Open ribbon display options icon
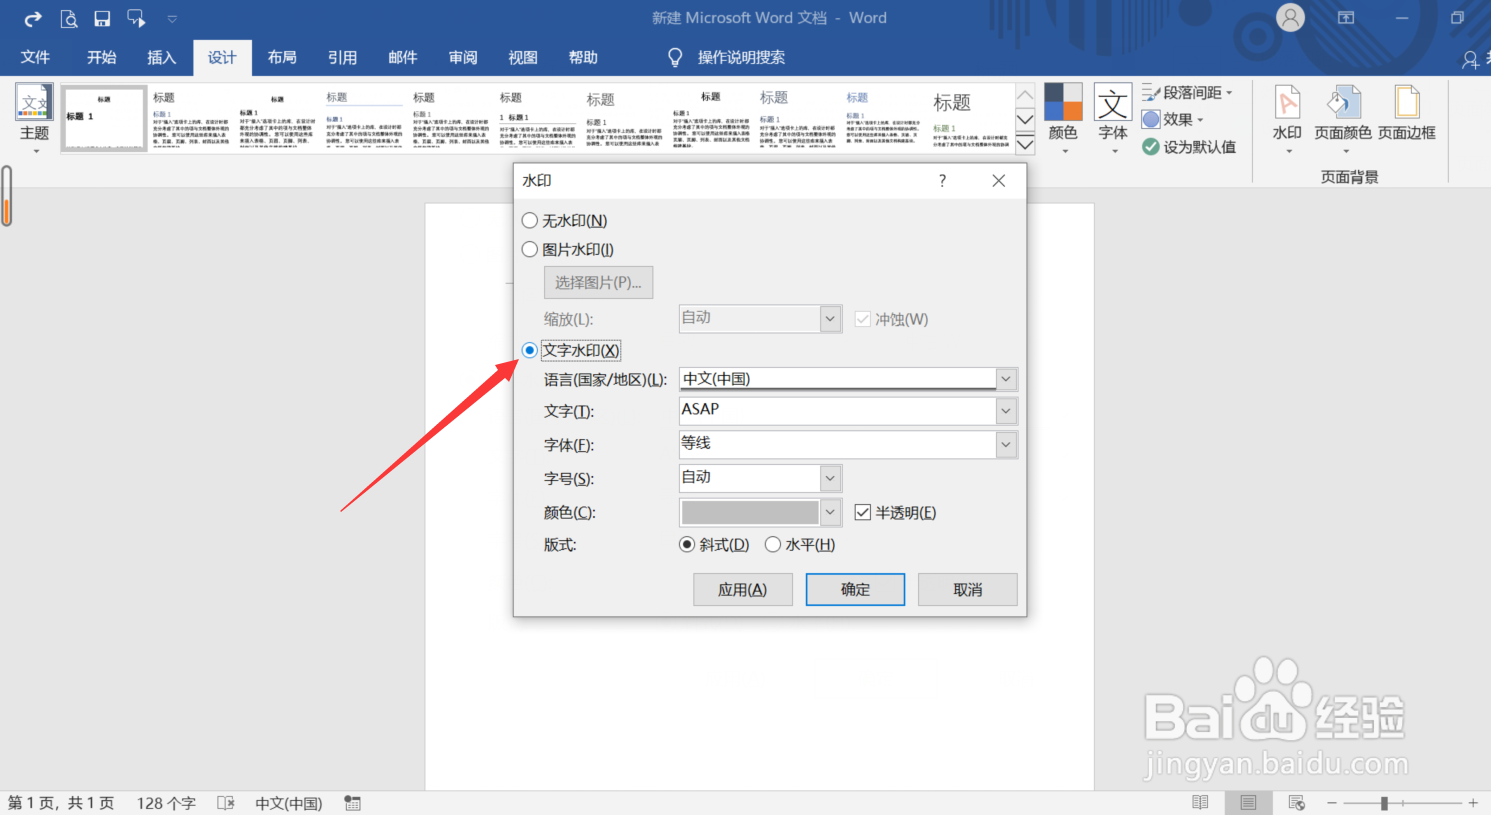 click(1346, 18)
